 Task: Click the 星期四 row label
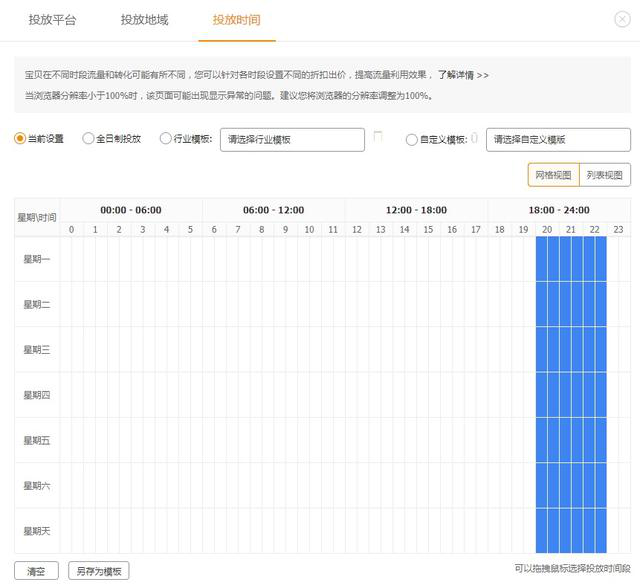(x=37, y=395)
